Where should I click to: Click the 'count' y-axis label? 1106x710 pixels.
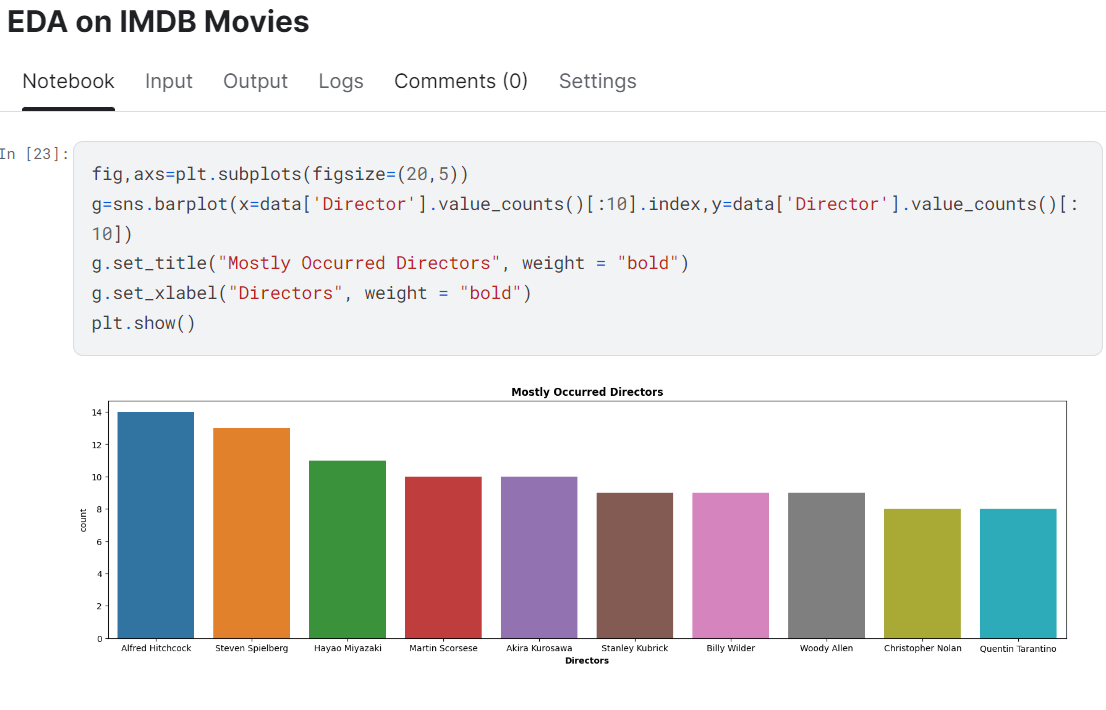pyautogui.click(x=83, y=520)
